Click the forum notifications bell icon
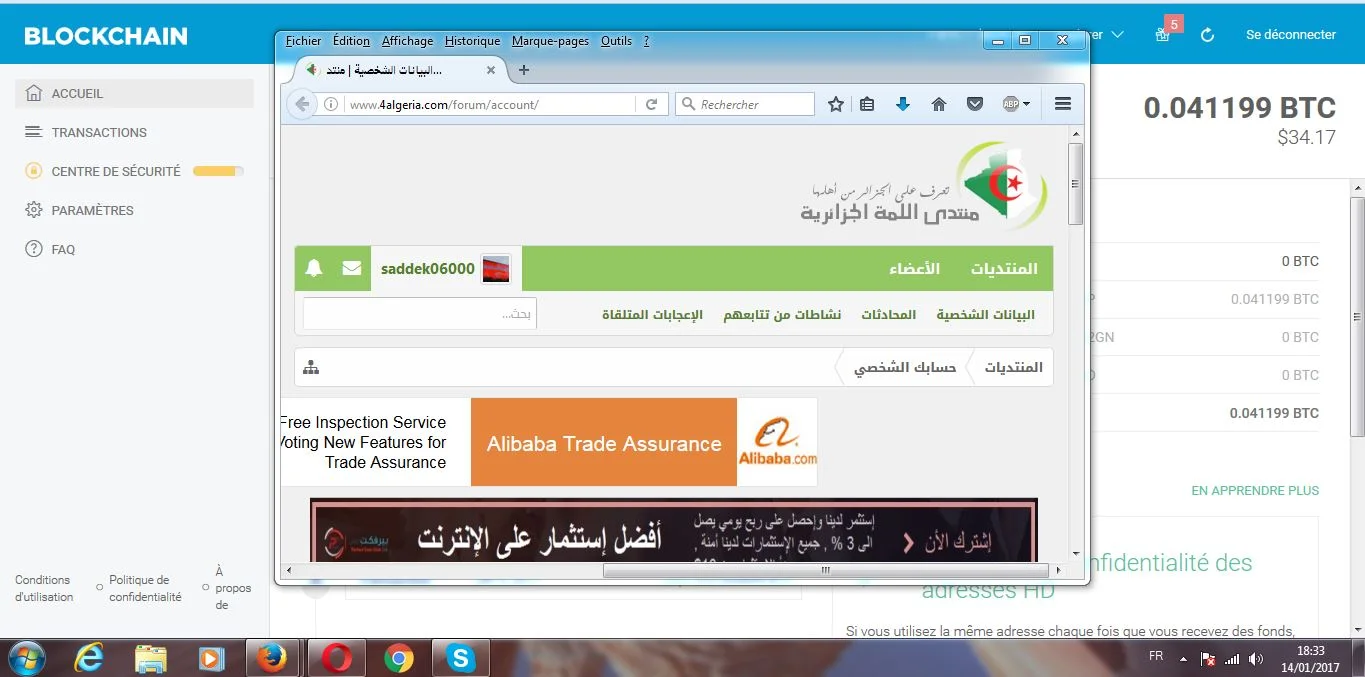 tap(314, 268)
